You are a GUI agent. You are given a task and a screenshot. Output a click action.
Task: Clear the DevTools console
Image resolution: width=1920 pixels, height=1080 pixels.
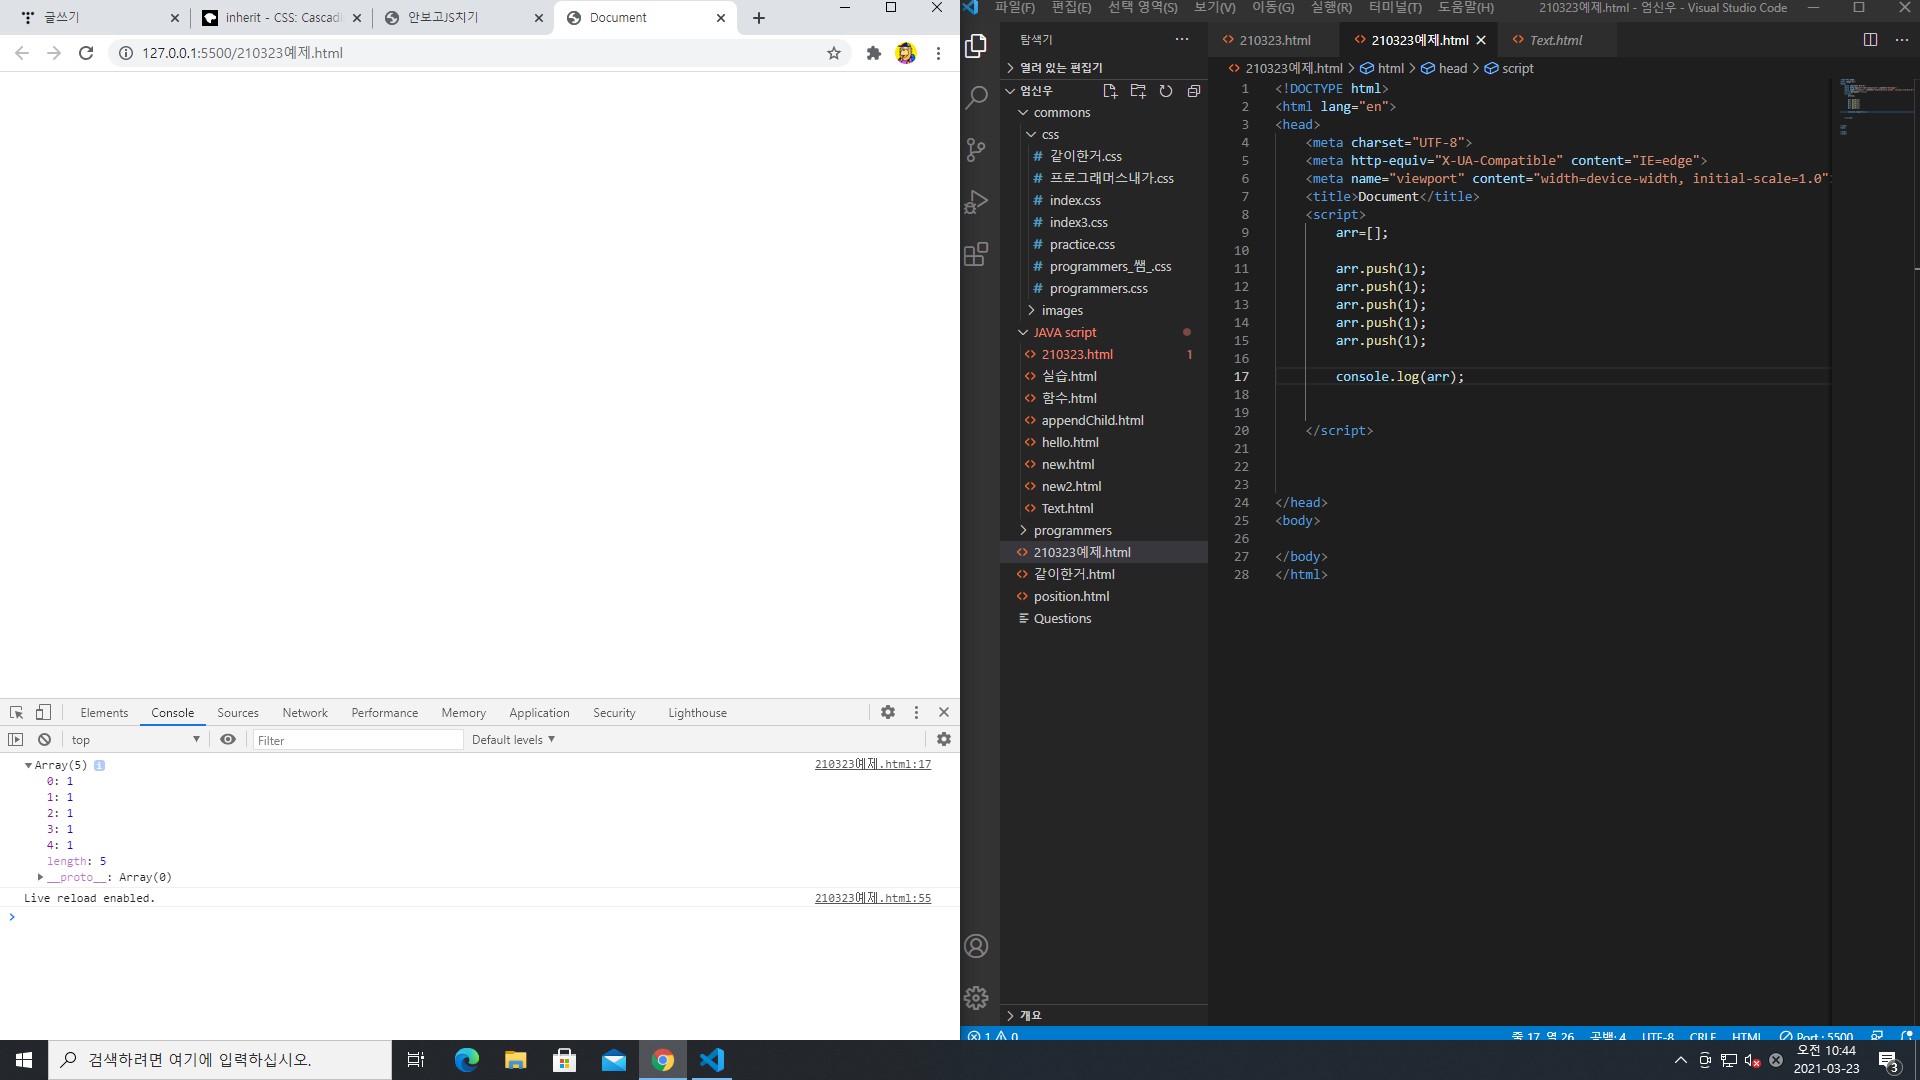[44, 740]
